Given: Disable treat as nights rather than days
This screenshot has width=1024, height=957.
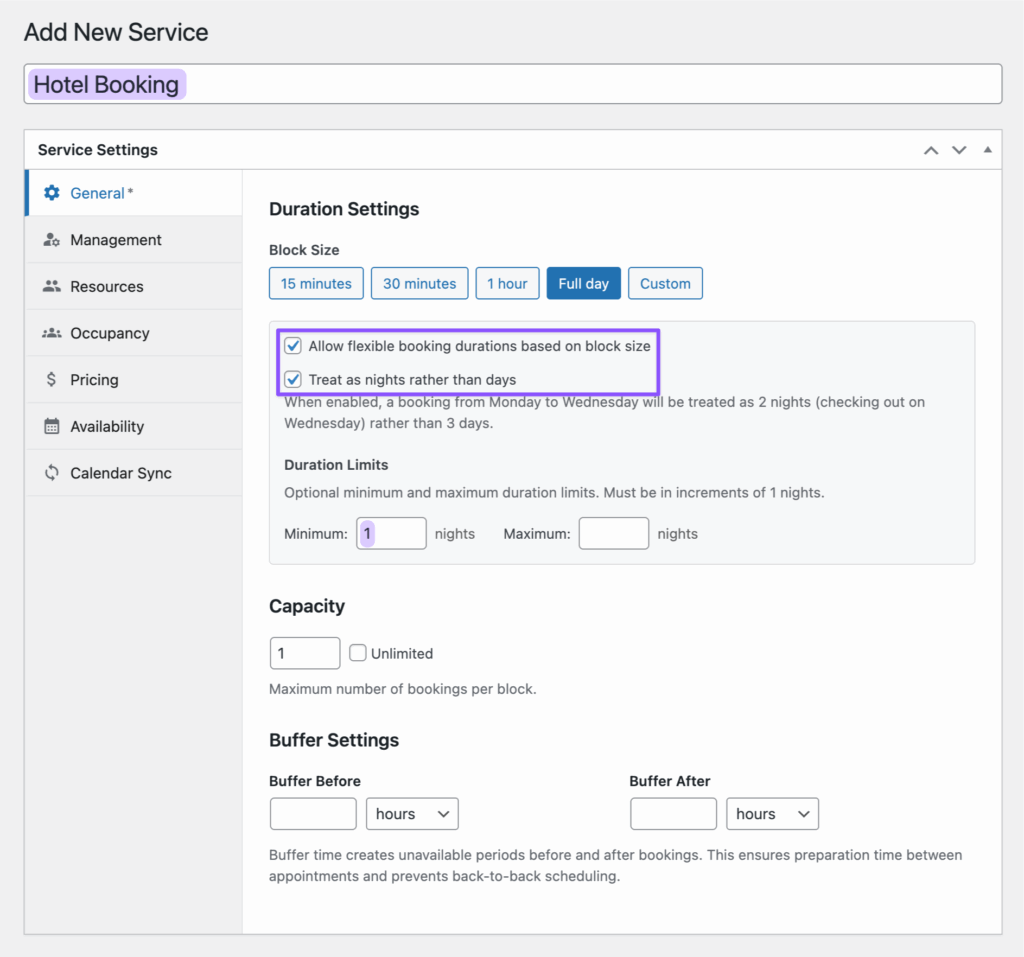Looking at the screenshot, I should coord(293,379).
